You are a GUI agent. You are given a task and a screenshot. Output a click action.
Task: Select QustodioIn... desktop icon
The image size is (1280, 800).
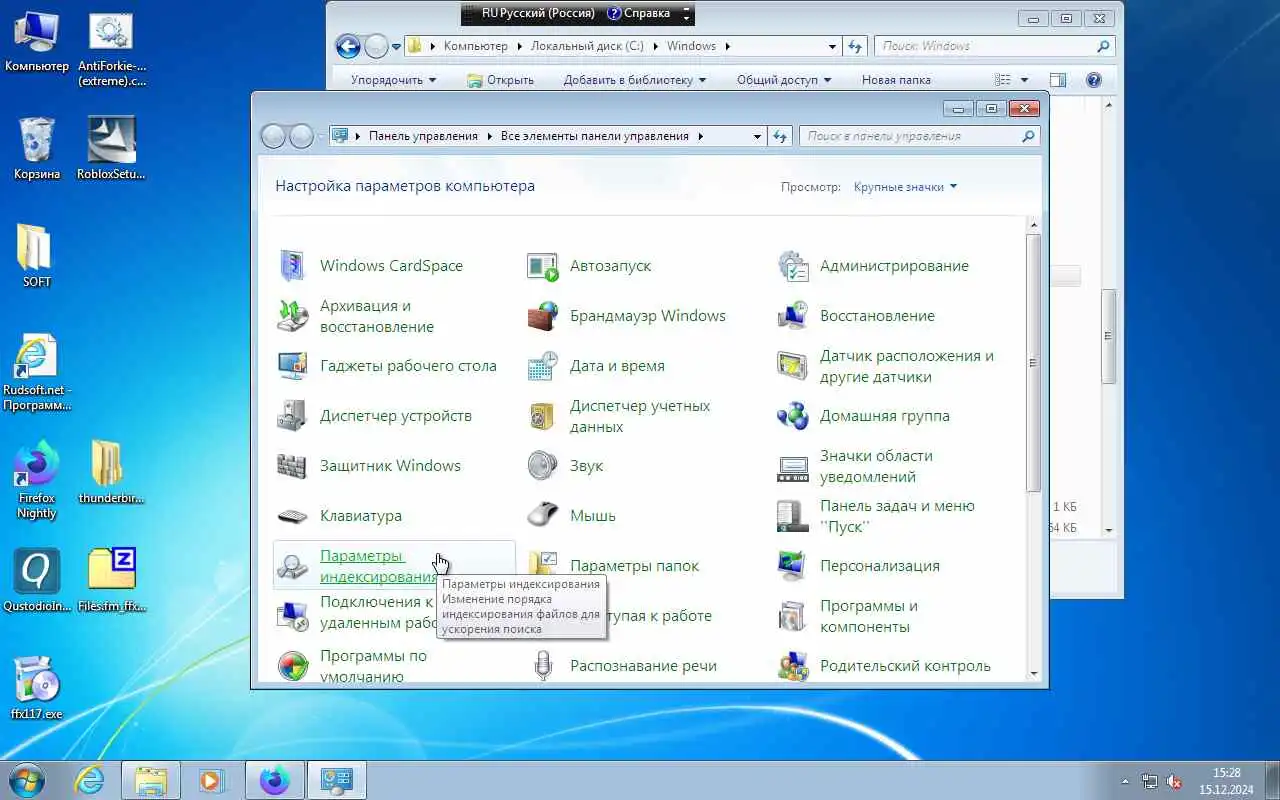coord(37,580)
